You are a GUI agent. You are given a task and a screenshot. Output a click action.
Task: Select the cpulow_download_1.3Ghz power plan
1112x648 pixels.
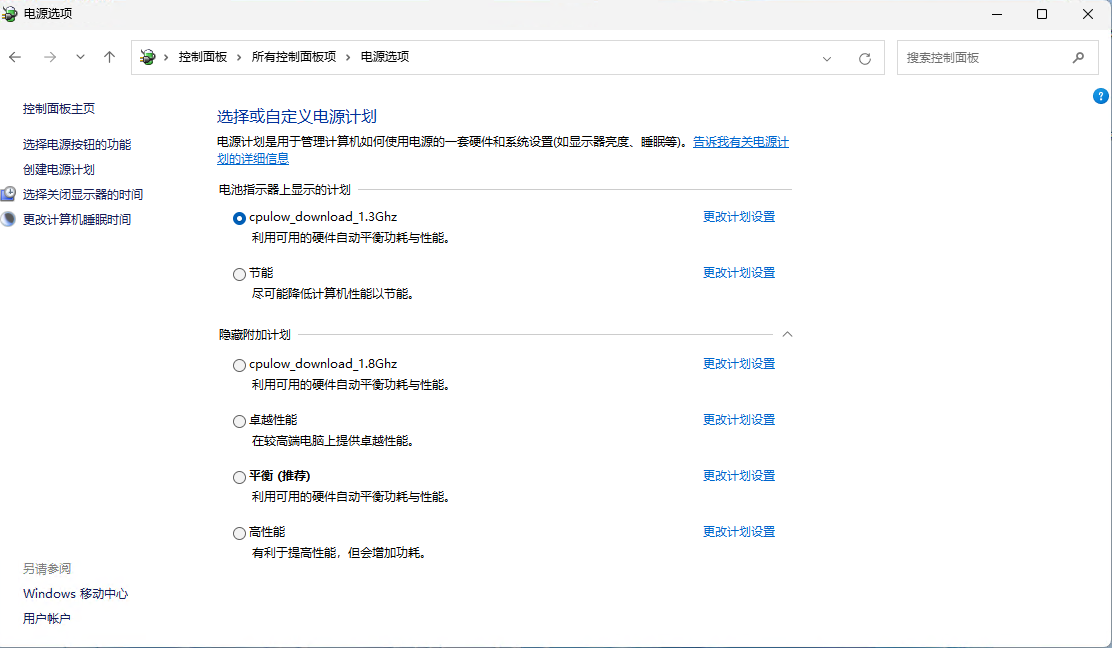(x=239, y=218)
